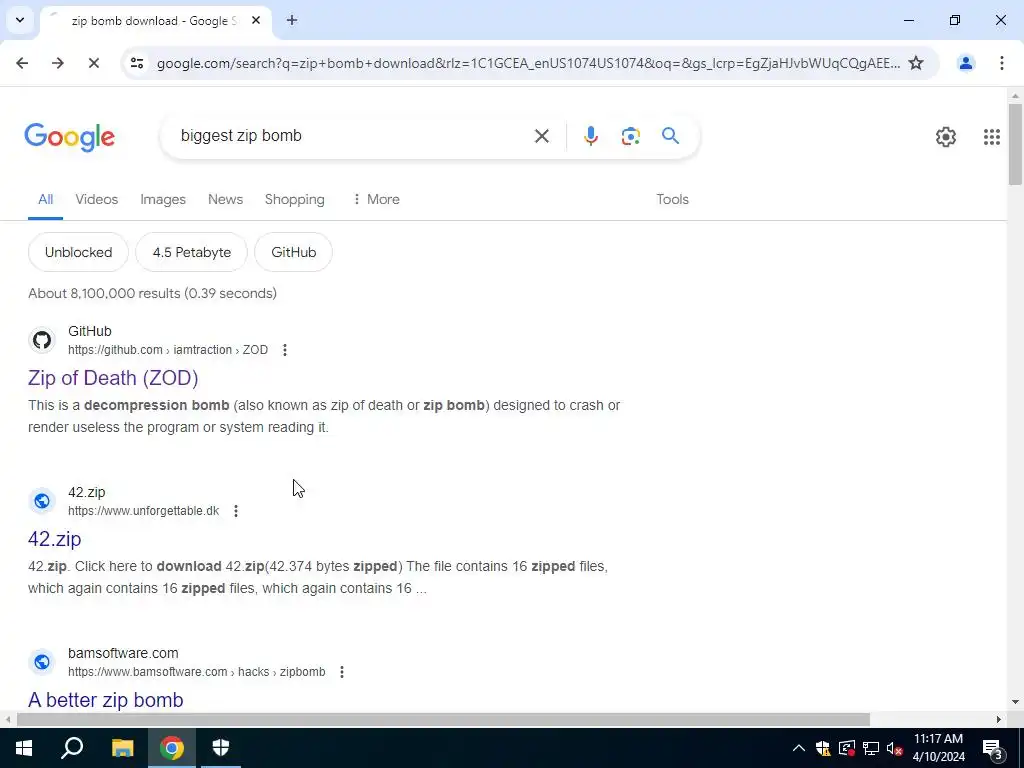Open File Explorer from the taskbar
This screenshot has height=768, width=1024.
(122, 748)
